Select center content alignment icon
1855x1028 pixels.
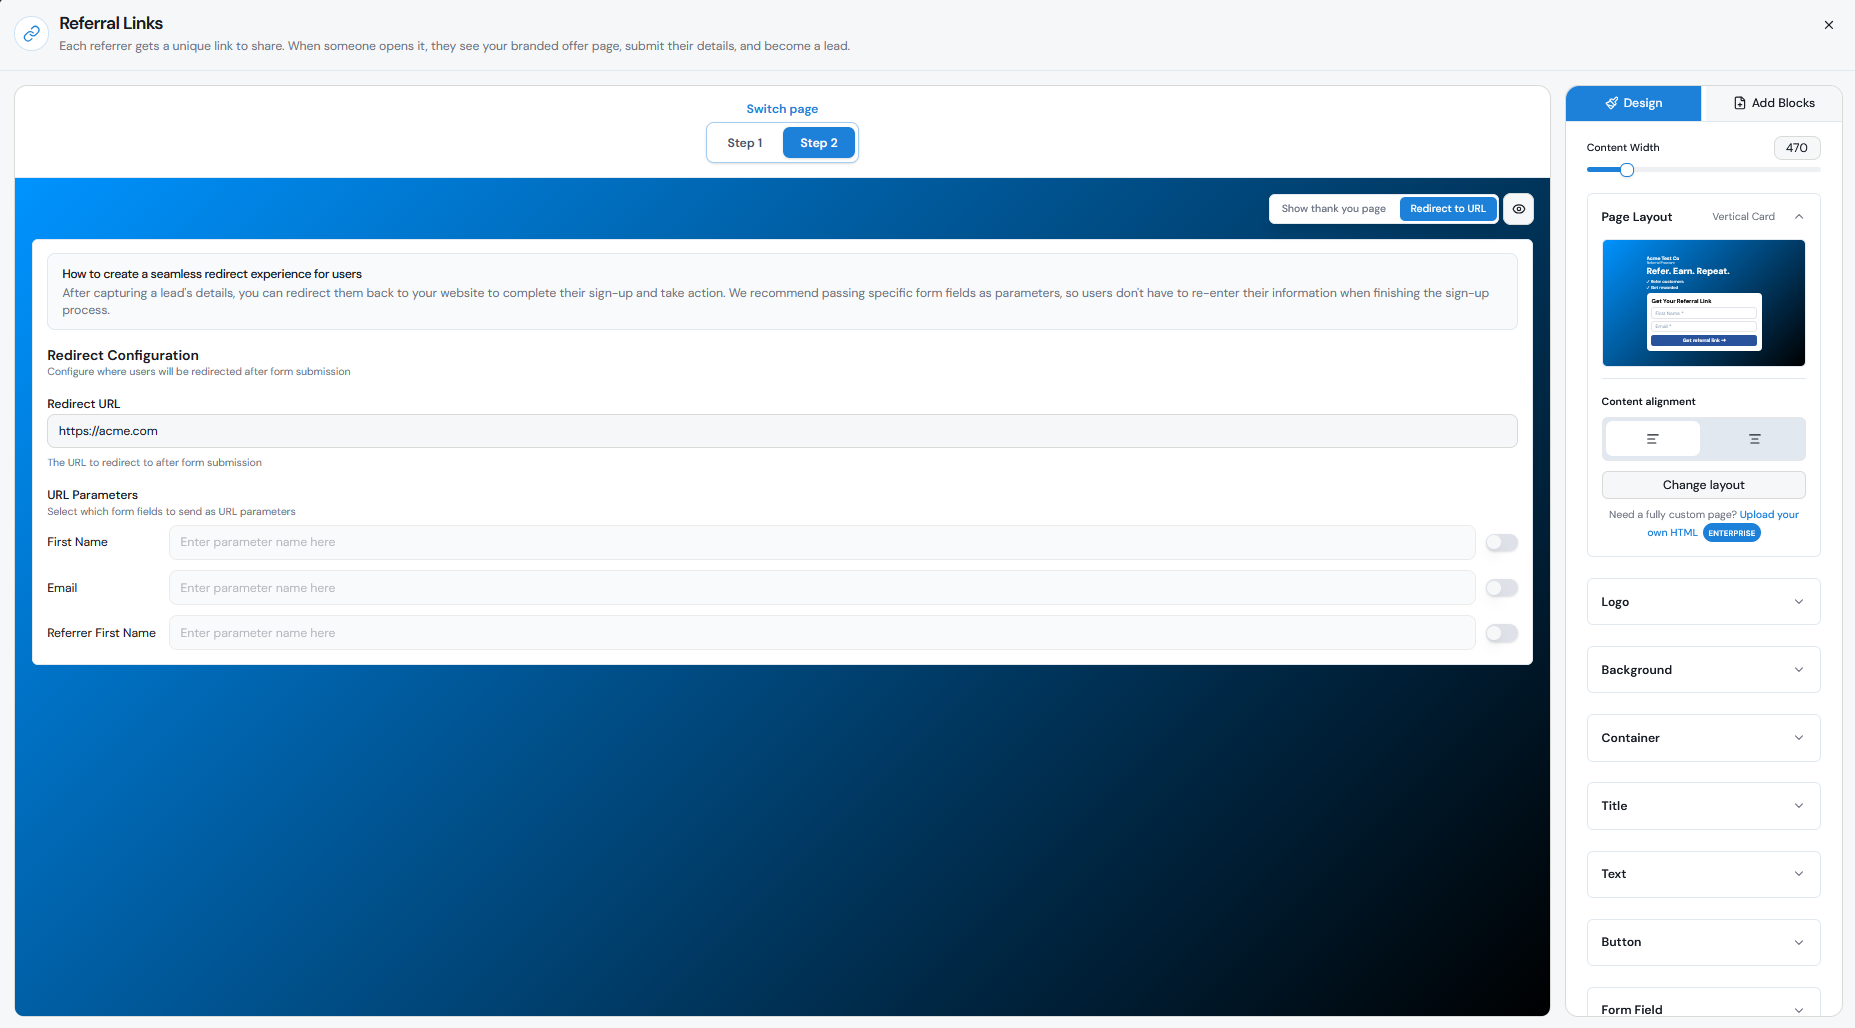tap(1754, 439)
